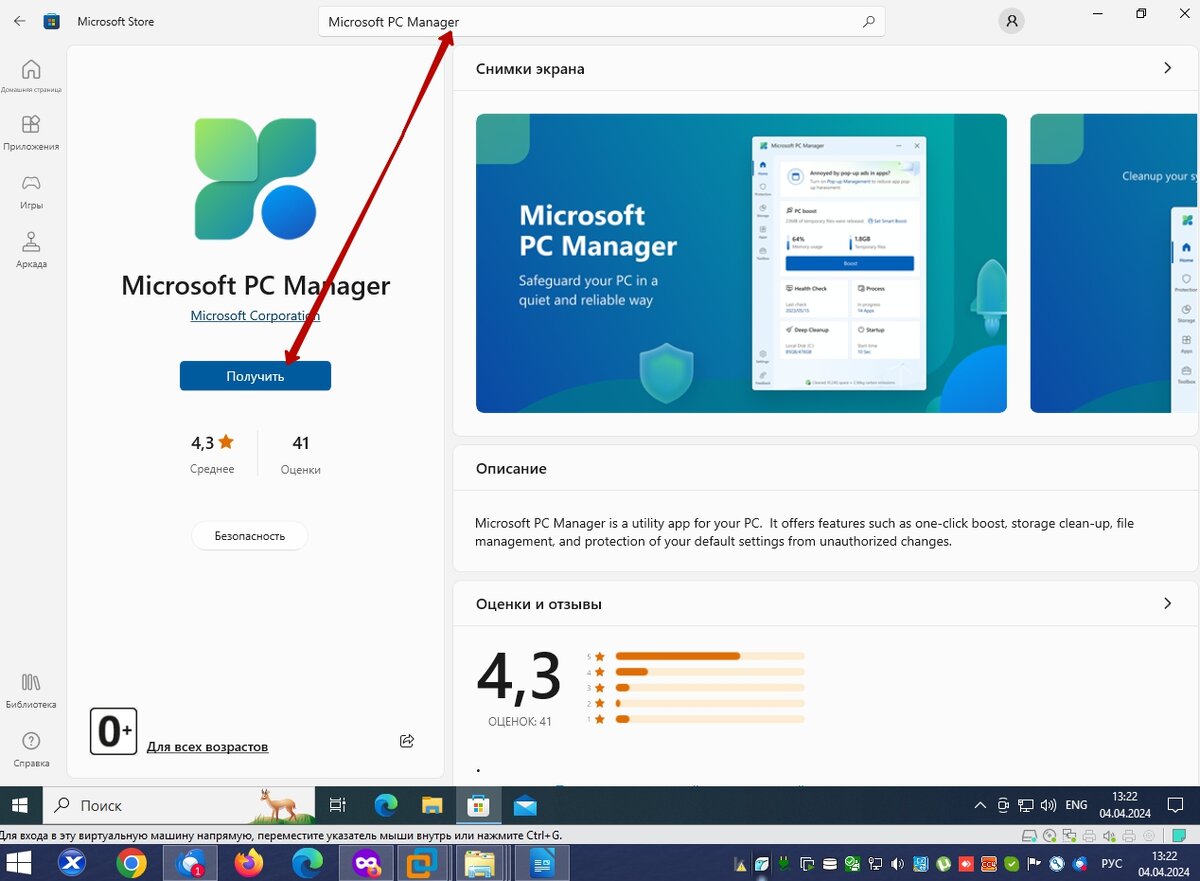The width and height of the screenshot is (1200, 881).
Task: Click the 4,3 average rating on card
Action: click(x=212, y=442)
